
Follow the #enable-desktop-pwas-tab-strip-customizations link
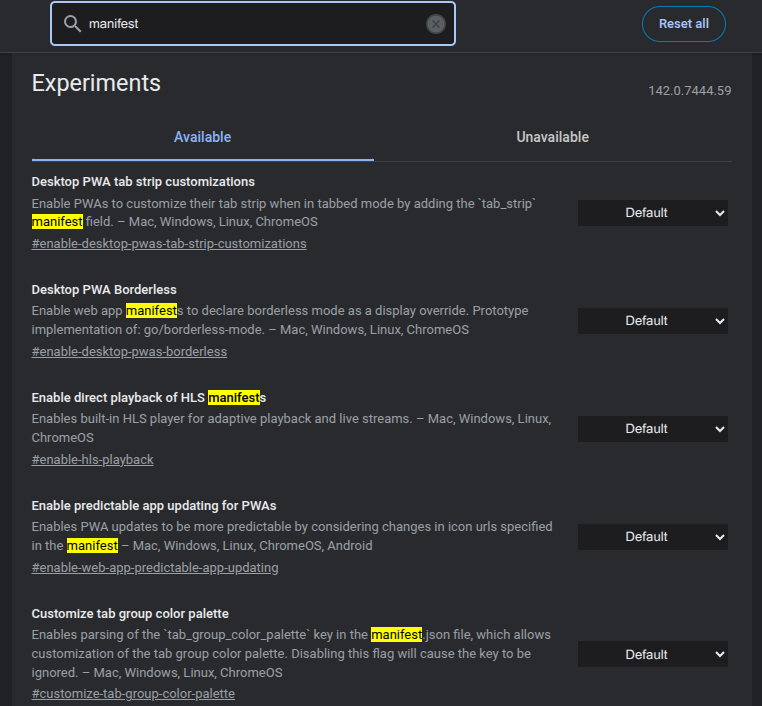coord(169,244)
